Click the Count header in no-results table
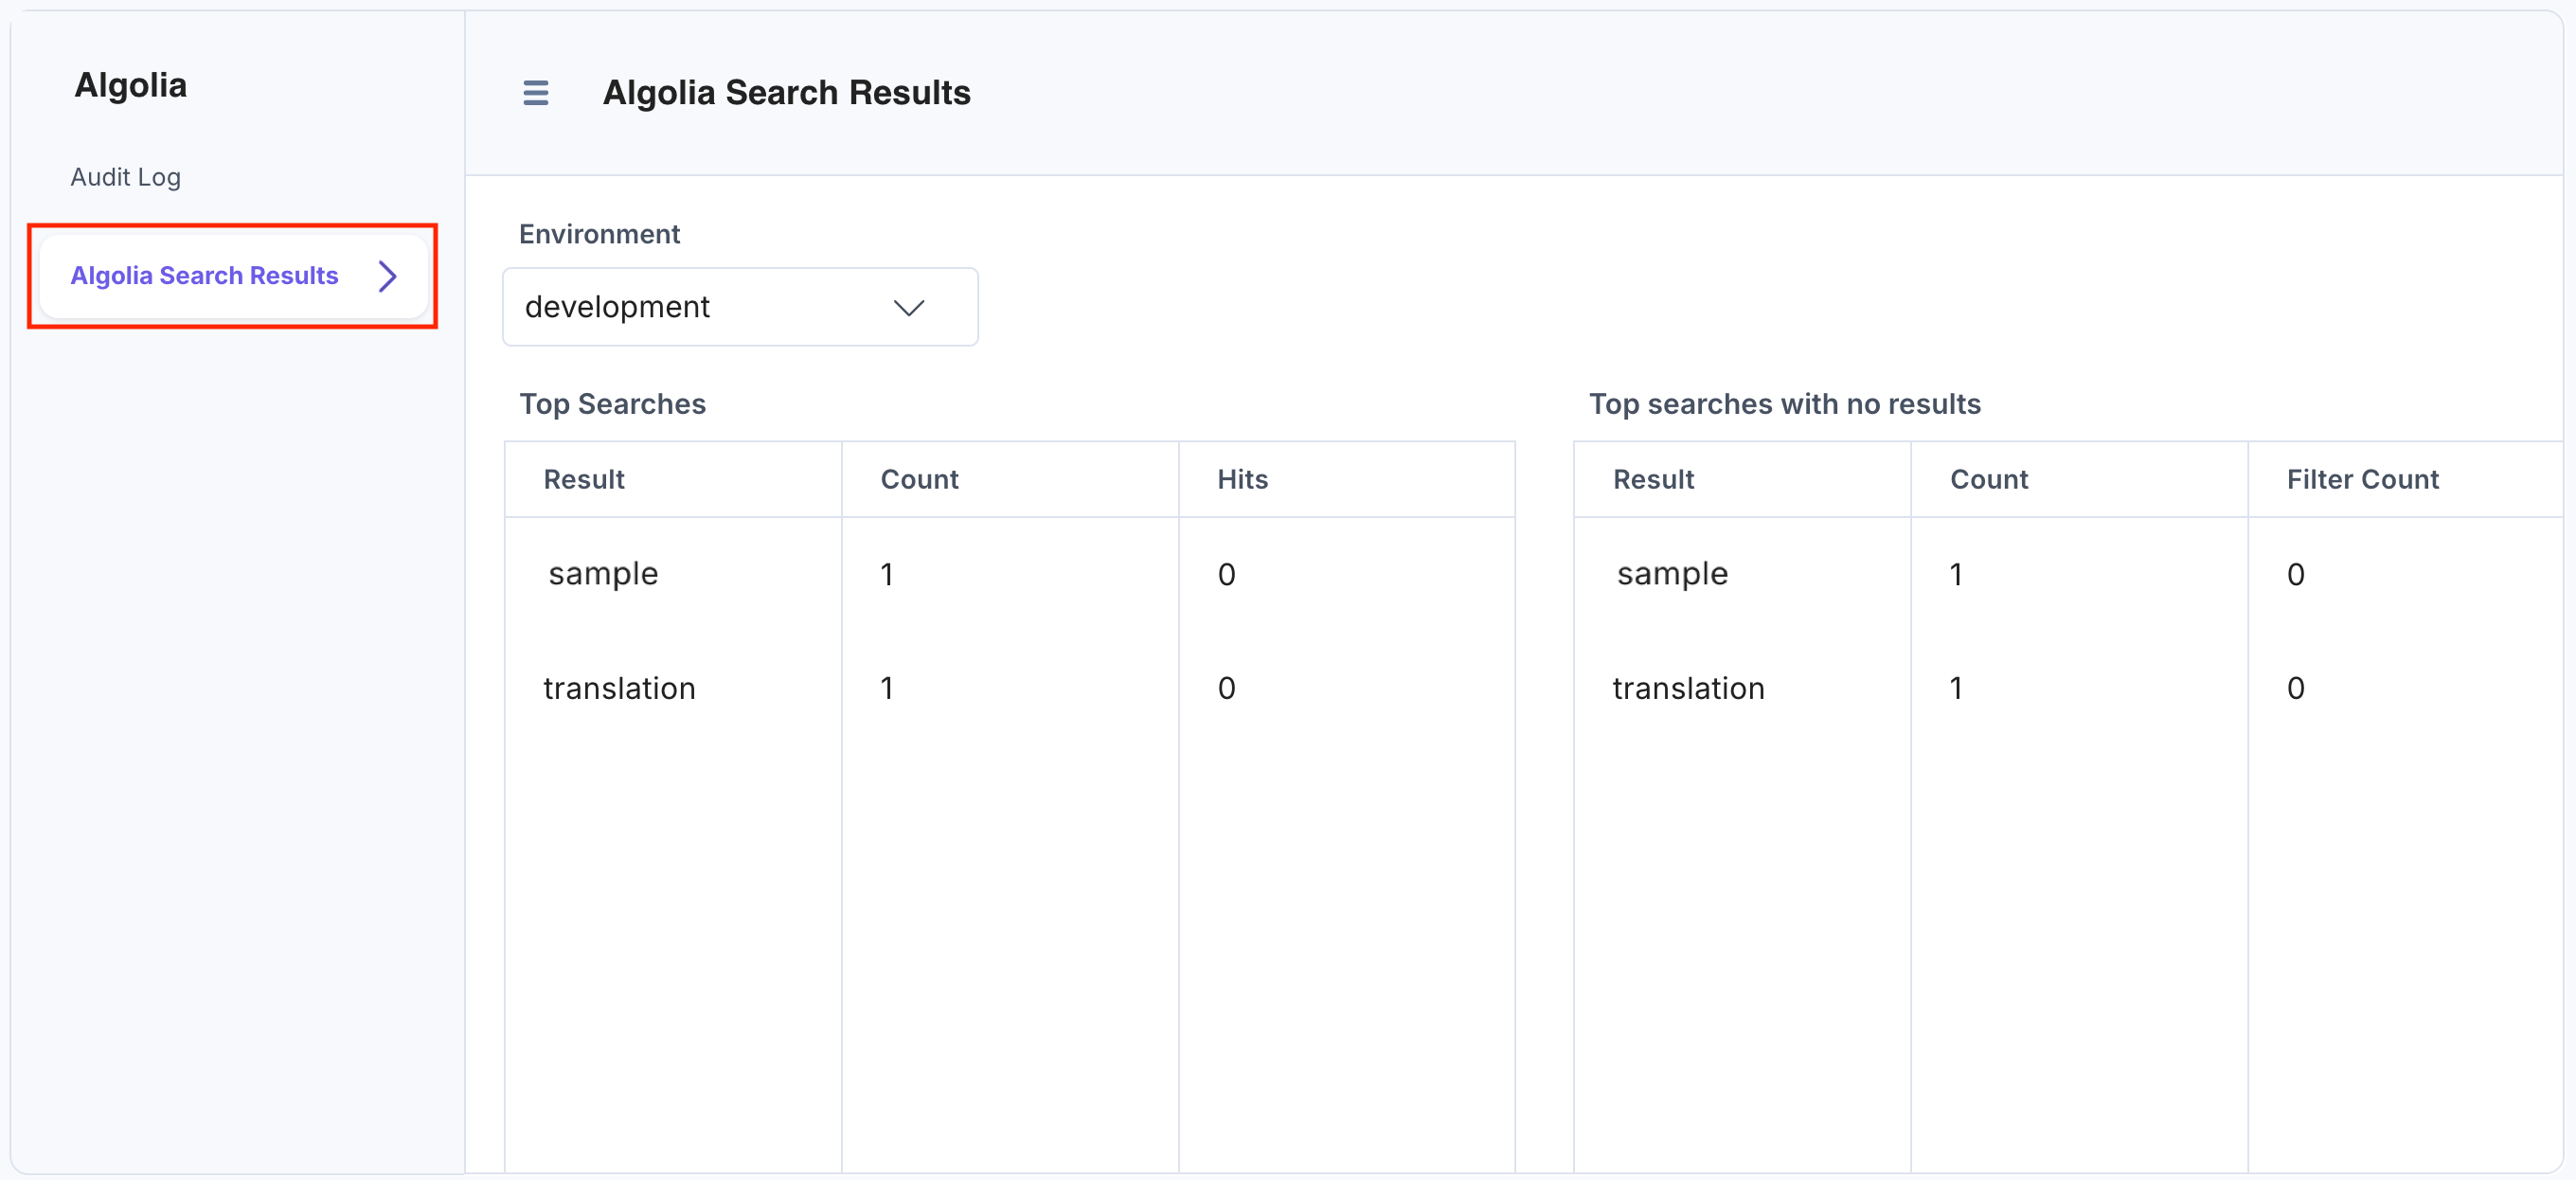 pyautogui.click(x=1988, y=480)
